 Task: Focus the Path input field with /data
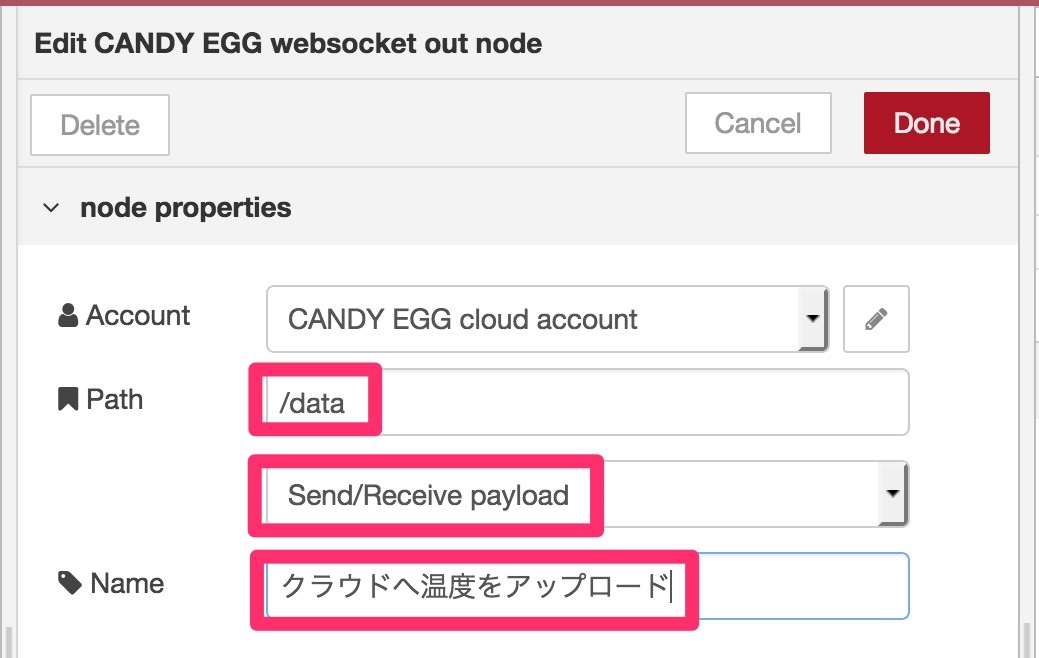click(587, 402)
